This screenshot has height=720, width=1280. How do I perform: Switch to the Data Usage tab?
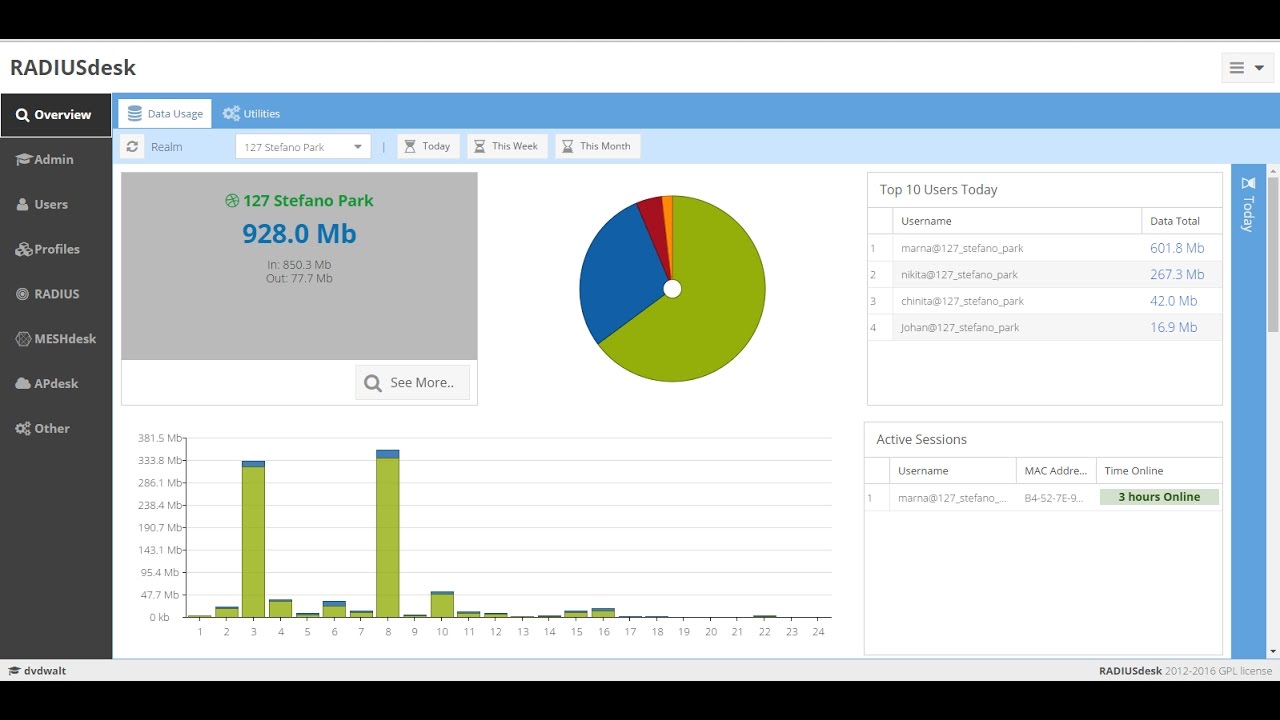165,114
